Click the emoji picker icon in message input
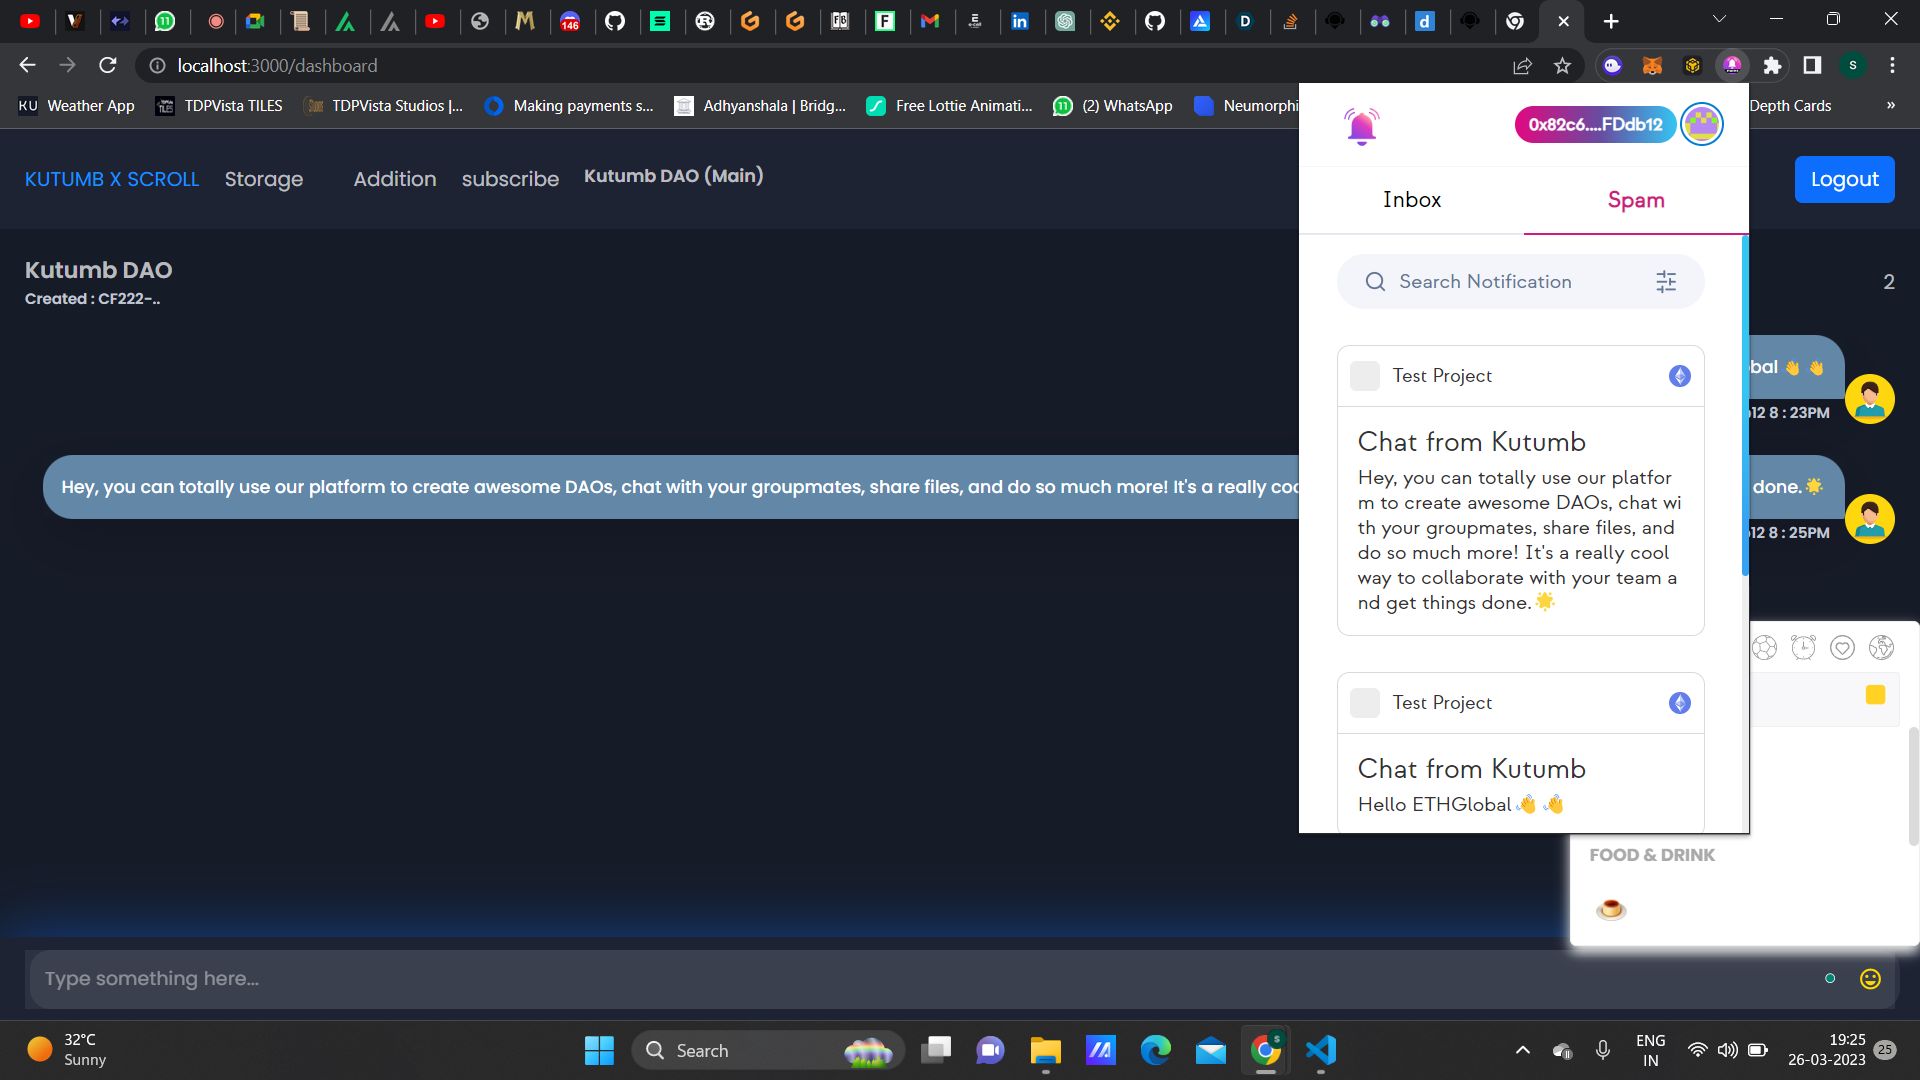 (x=1873, y=977)
